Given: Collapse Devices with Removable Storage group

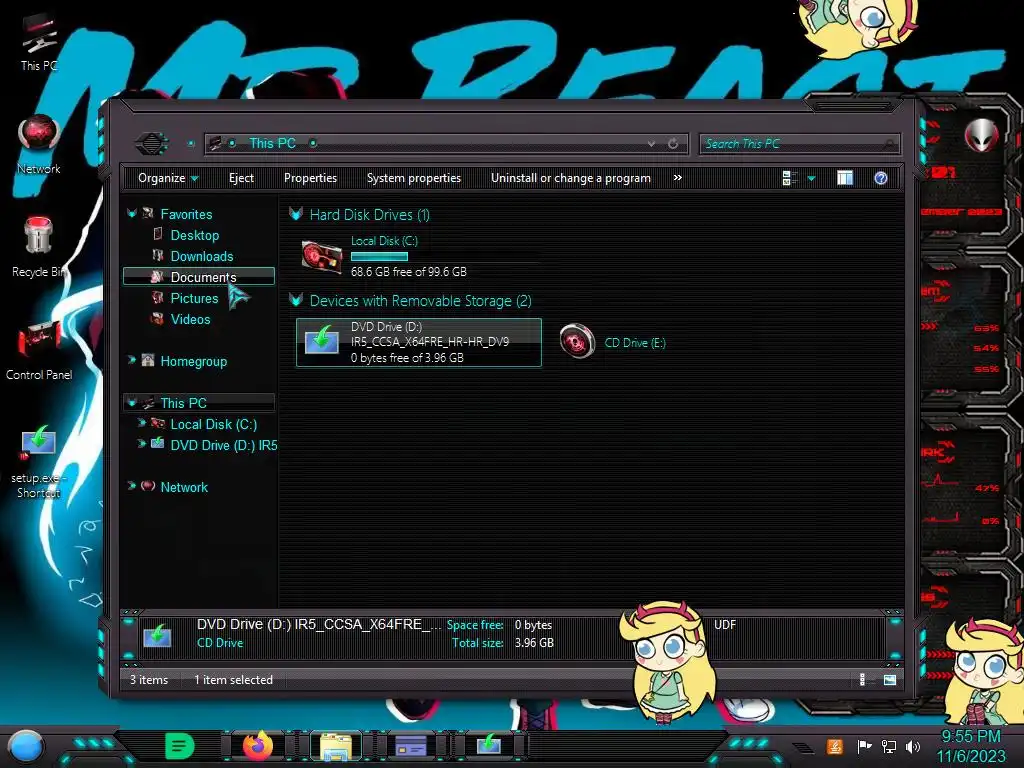Looking at the screenshot, I should pyautogui.click(x=296, y=300).
